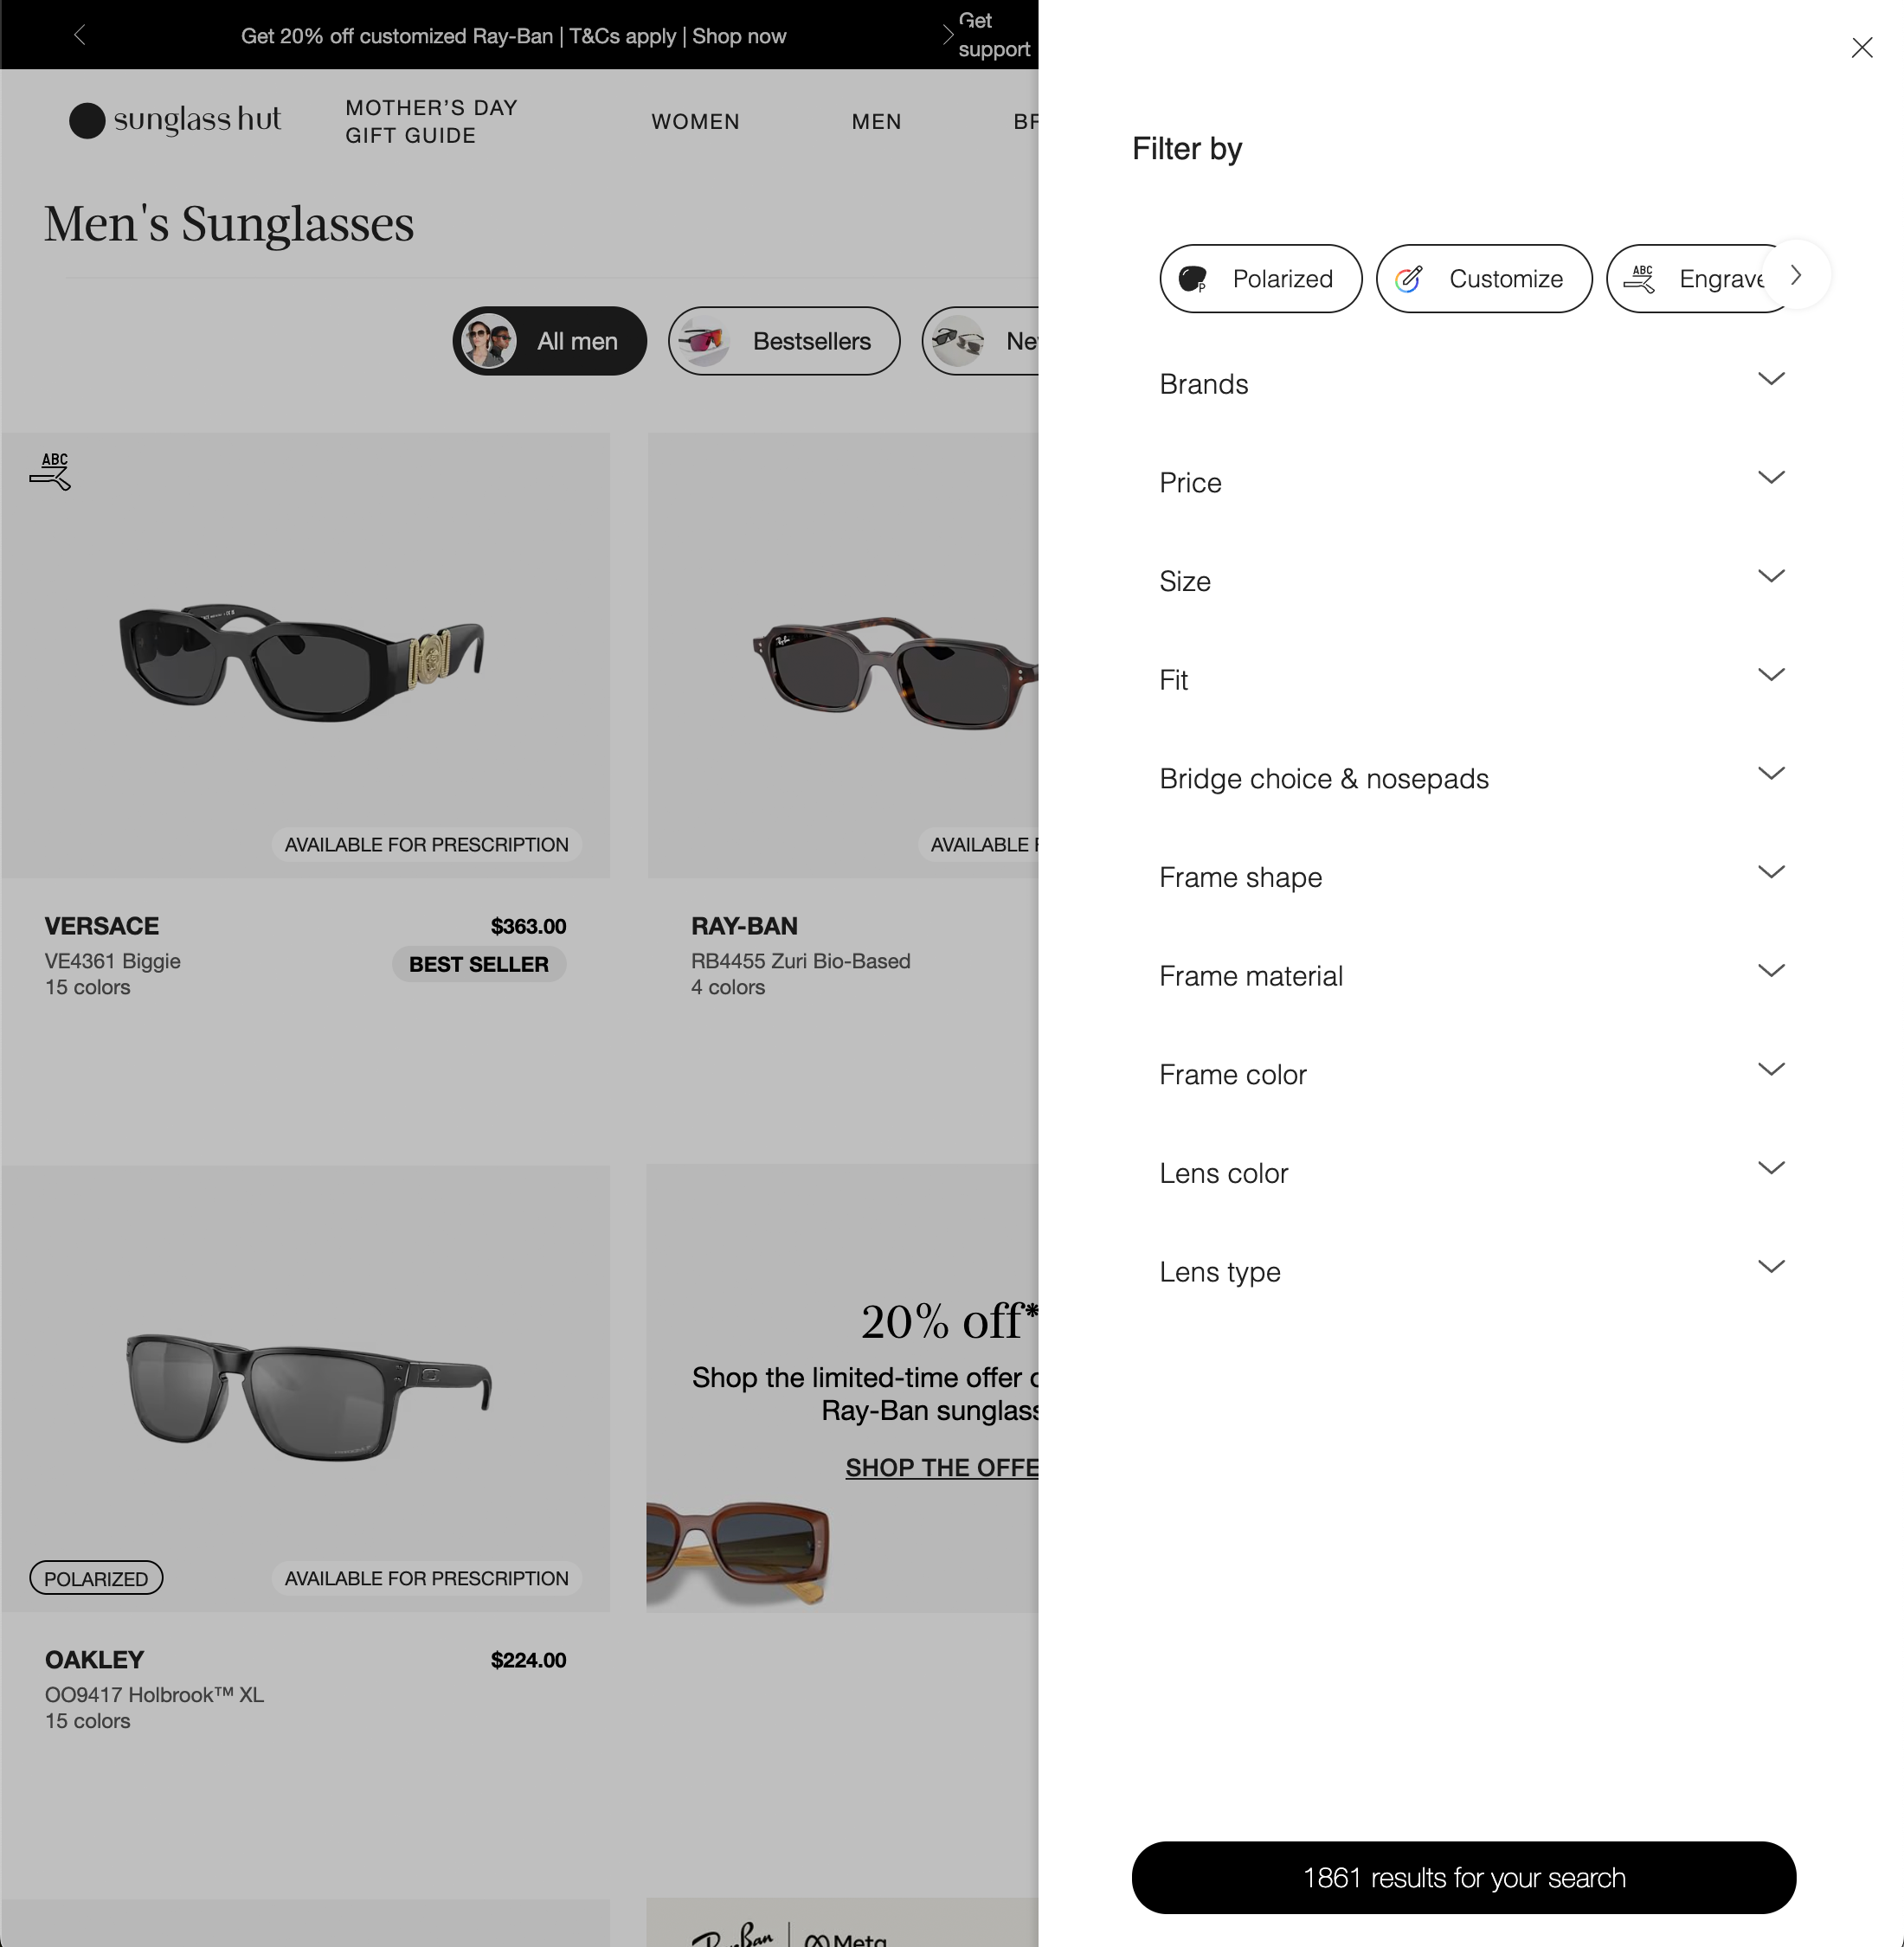The image size is (1904, 1947).
Task: Open Mother's Day Gift Guide menu
Action: (431, 121)
